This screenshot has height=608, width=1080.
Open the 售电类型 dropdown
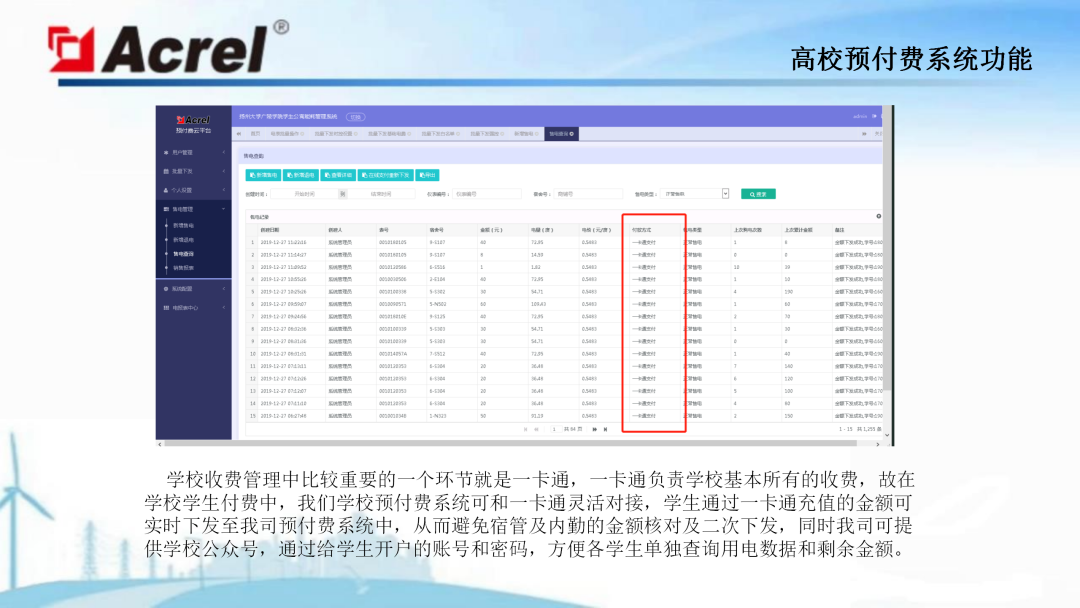pyautogui.click(x=694, y=194)
